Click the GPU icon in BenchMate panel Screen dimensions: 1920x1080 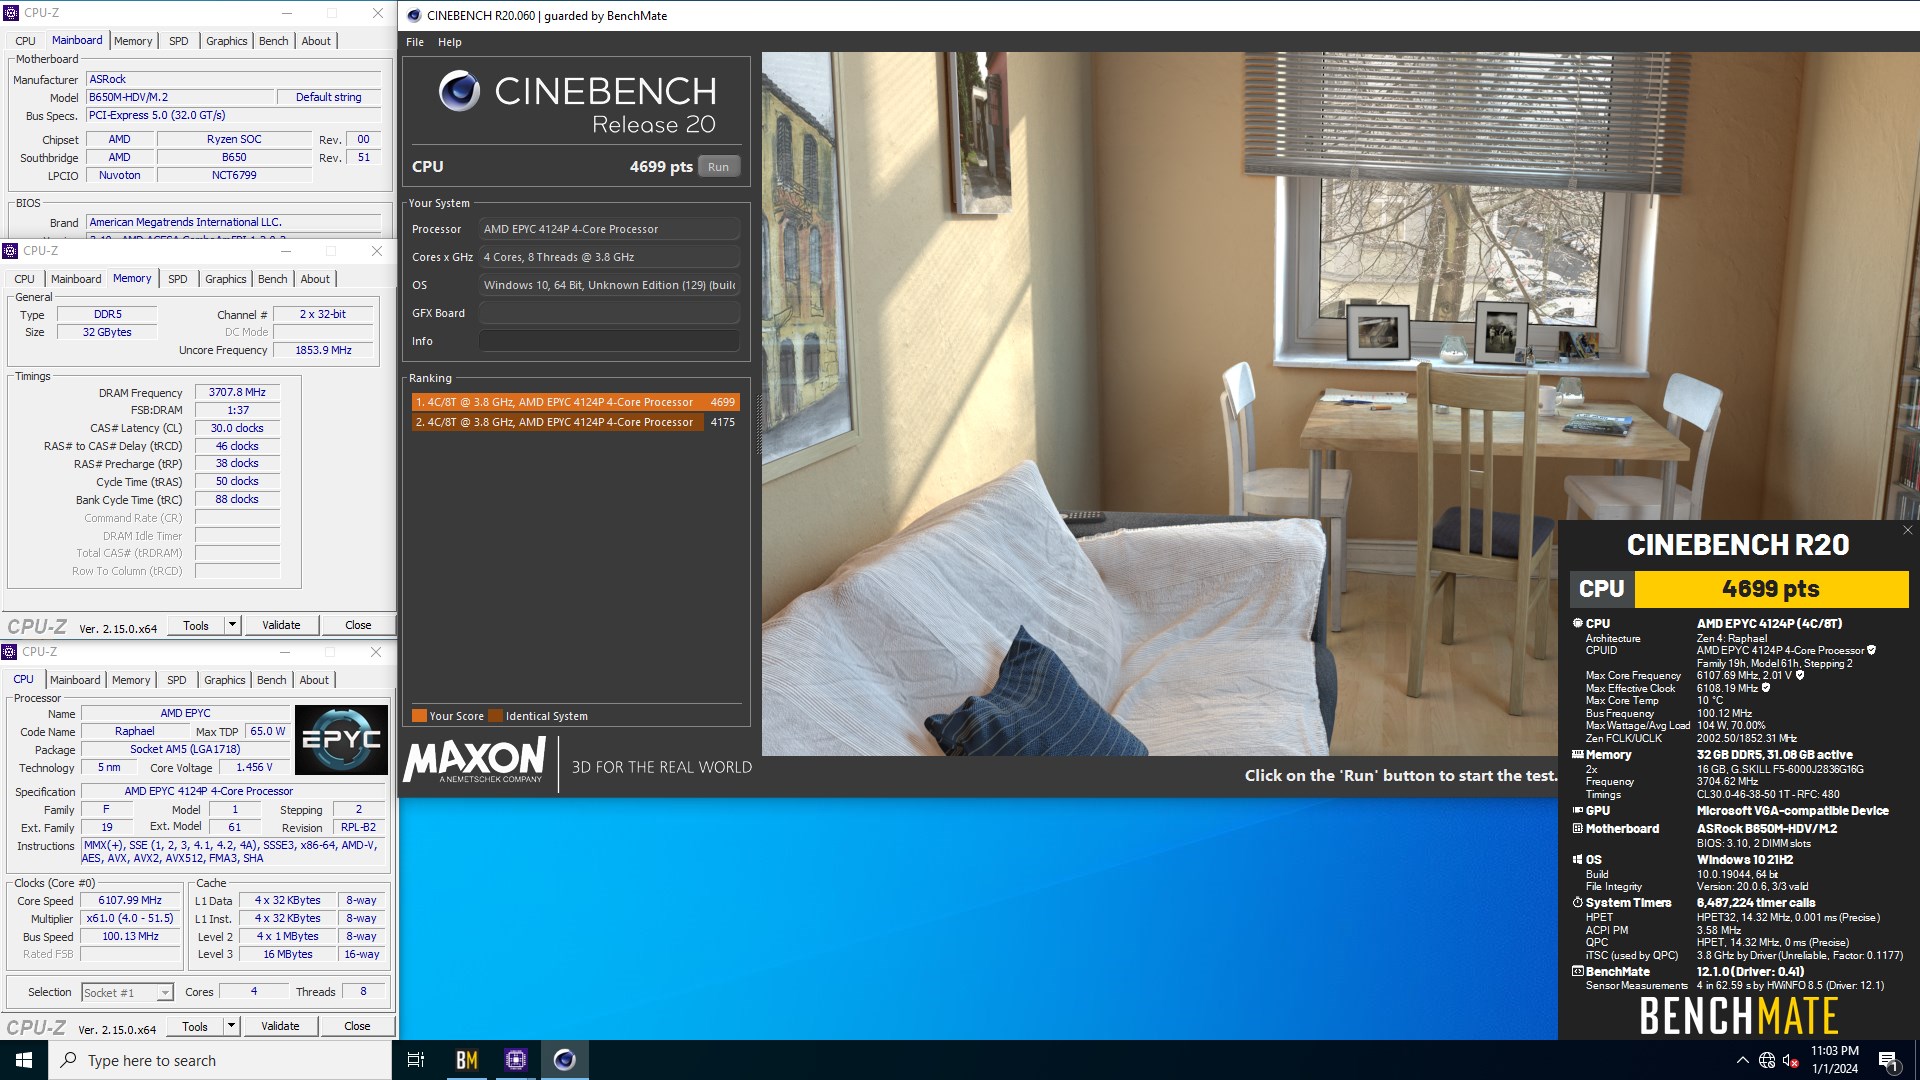click(1578, 811)
